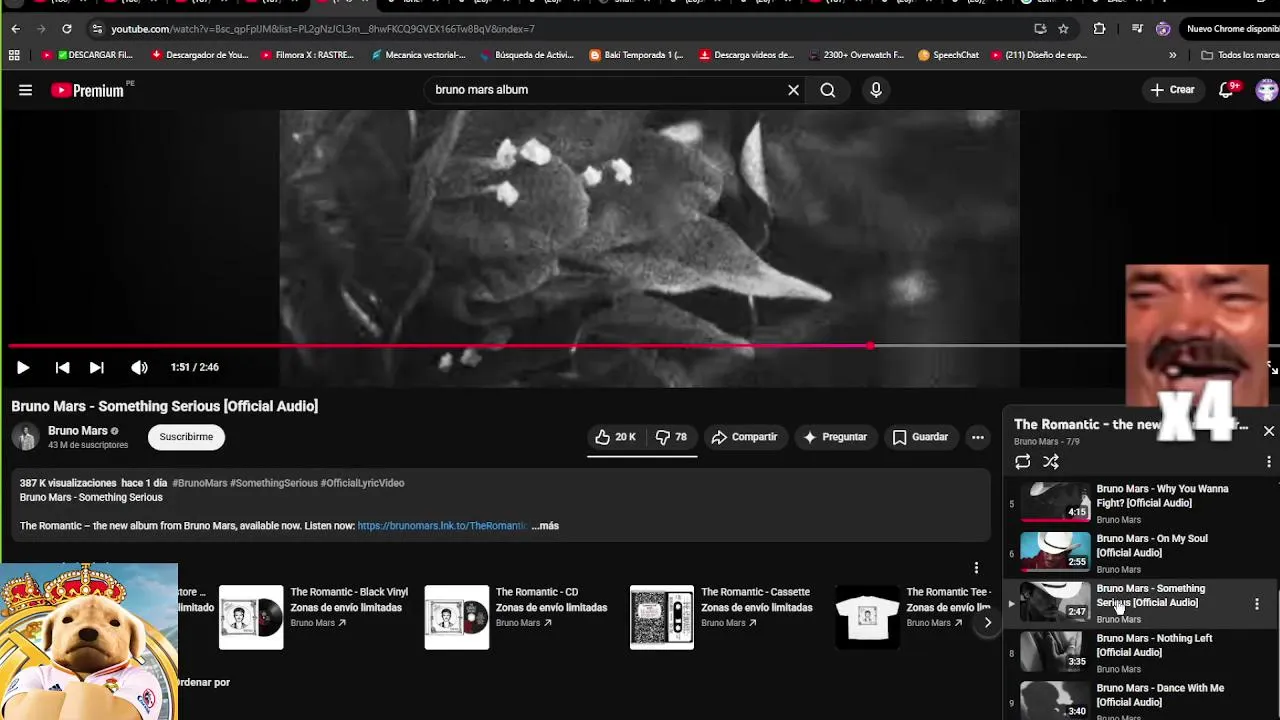The height and width of the screenshot is (720, 1280).
Task: Open 'Mecanica vectorial-...' bookmark
Action: 418,55
